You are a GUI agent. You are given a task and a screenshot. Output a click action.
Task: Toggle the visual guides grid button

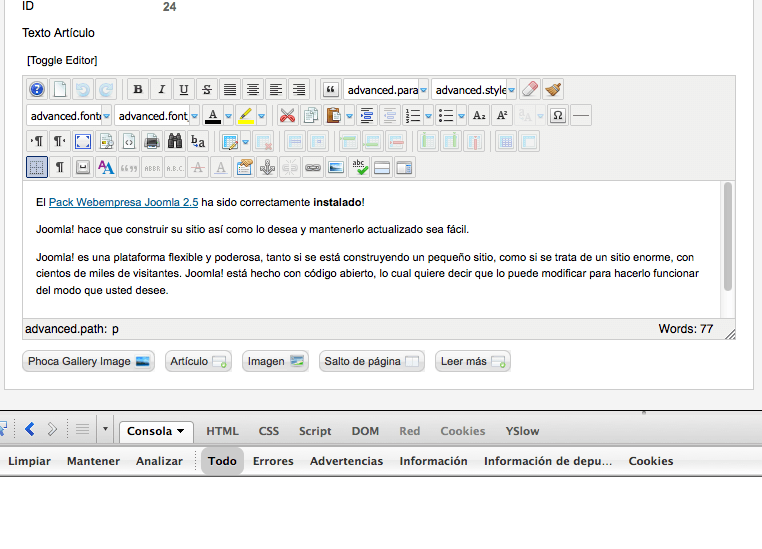pos(37,168)
